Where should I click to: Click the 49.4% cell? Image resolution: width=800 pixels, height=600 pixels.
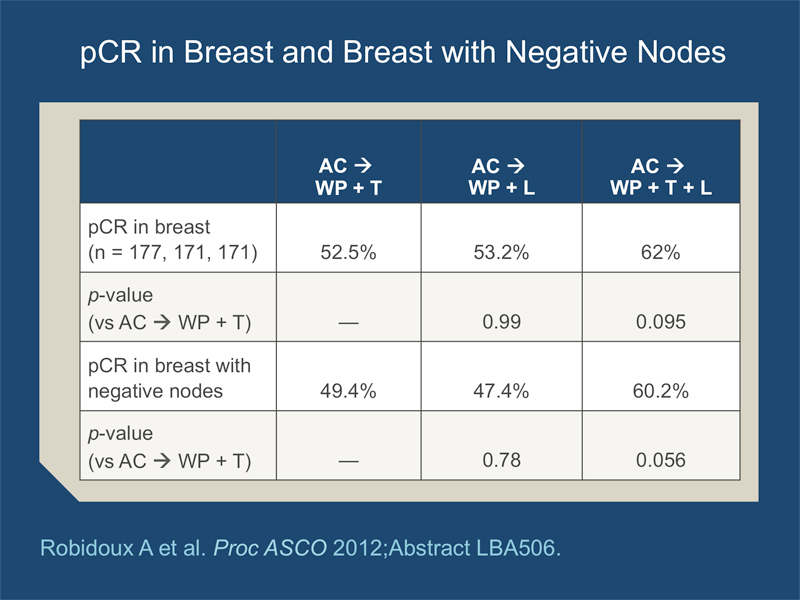click(348, 392)
